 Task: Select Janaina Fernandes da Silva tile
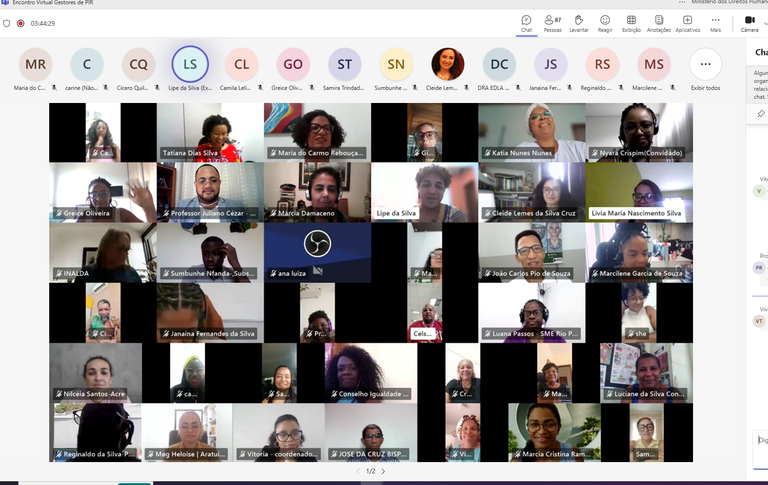pos(210,313)
